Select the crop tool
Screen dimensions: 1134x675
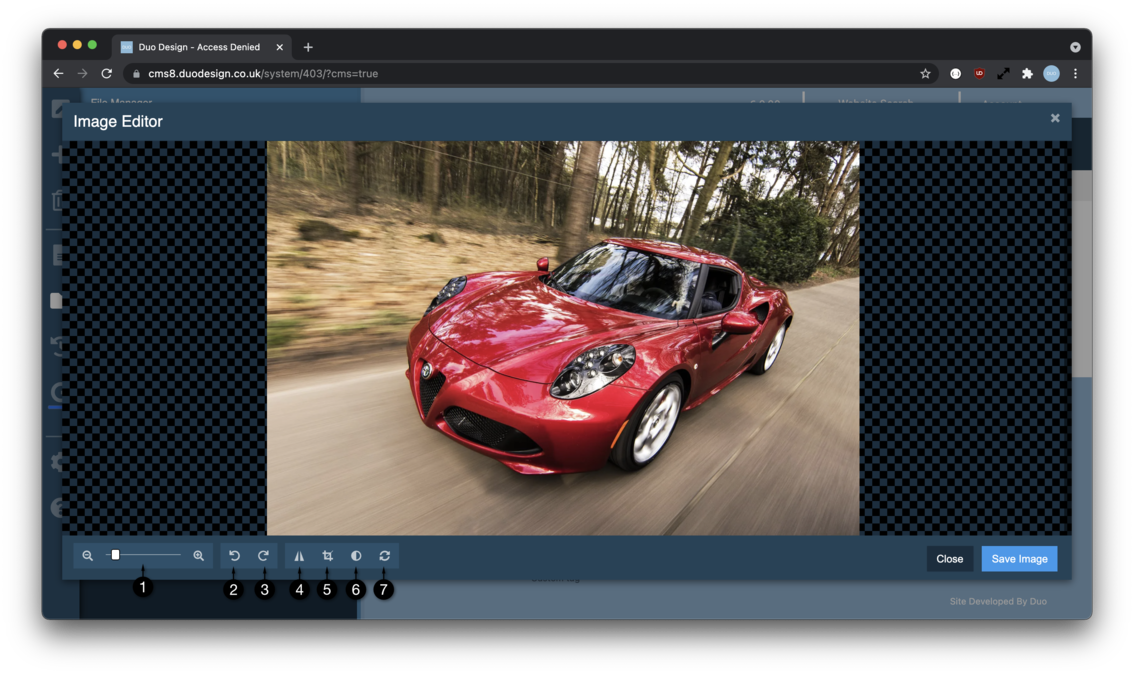point(327,555)
